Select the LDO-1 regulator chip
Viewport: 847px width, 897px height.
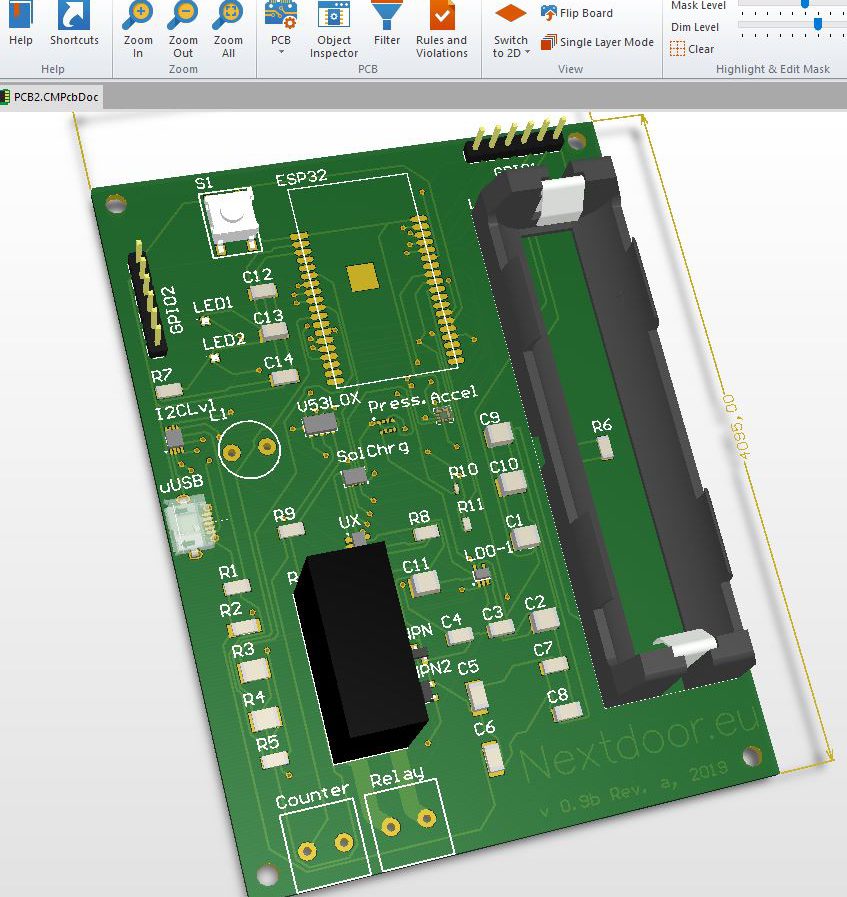click(481, 574)
